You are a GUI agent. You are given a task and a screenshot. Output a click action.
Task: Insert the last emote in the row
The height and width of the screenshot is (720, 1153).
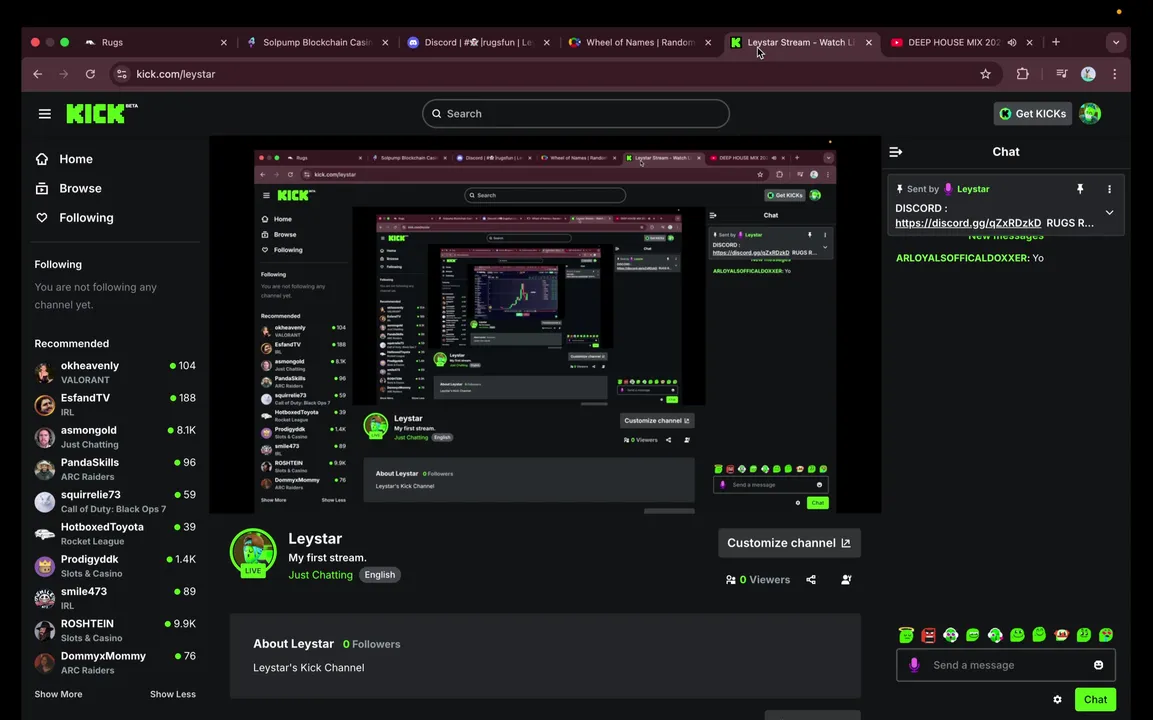pyautogui.click(x=1105, y=635)
